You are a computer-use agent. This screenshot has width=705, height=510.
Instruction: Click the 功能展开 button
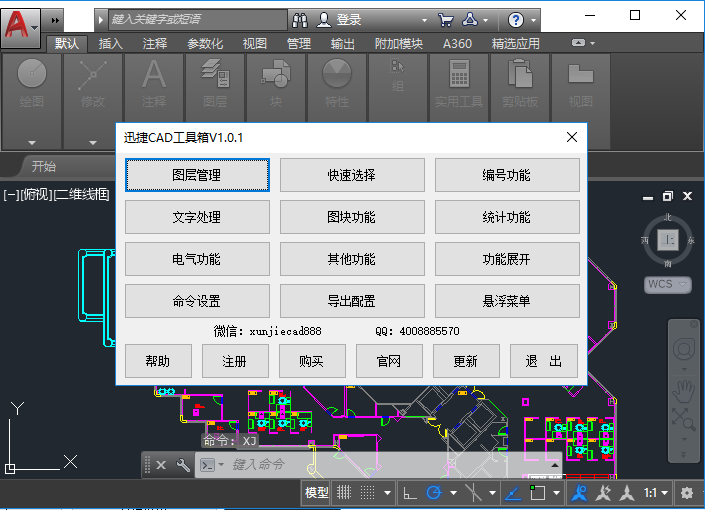pos(507,259)
